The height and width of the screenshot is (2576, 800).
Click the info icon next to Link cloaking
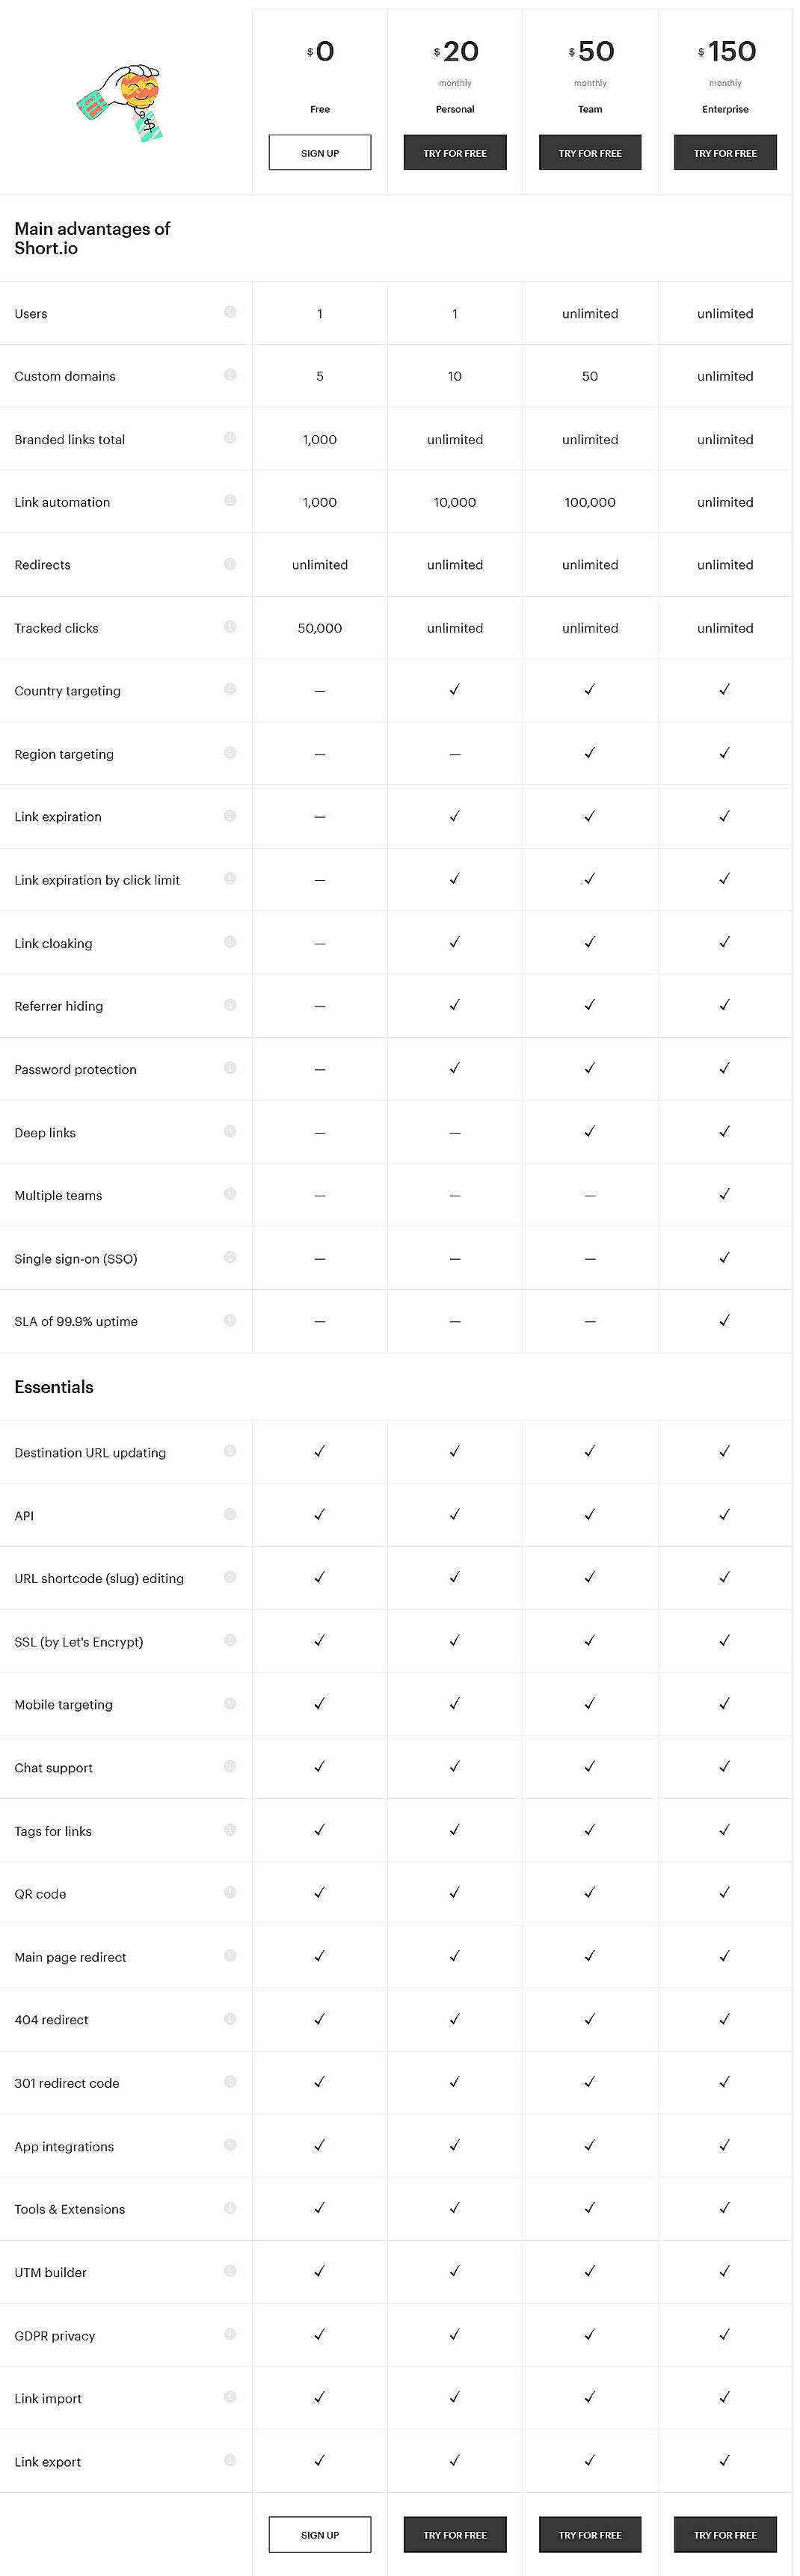(x=230, y=942)
